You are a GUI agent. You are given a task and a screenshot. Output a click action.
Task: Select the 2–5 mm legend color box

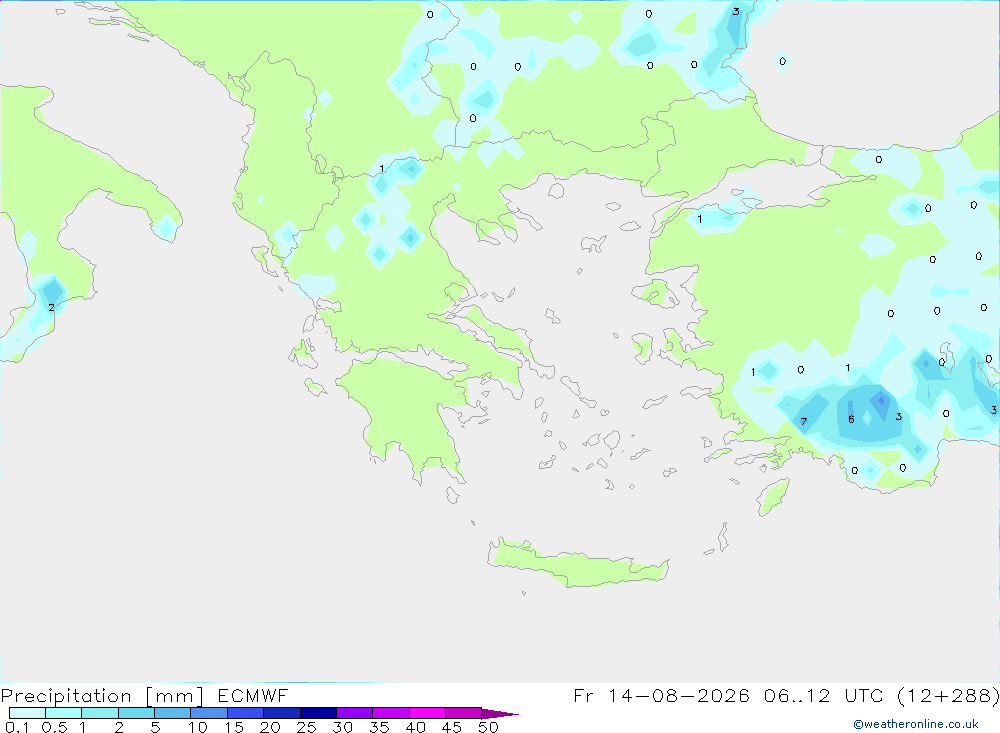coord(136,713)
